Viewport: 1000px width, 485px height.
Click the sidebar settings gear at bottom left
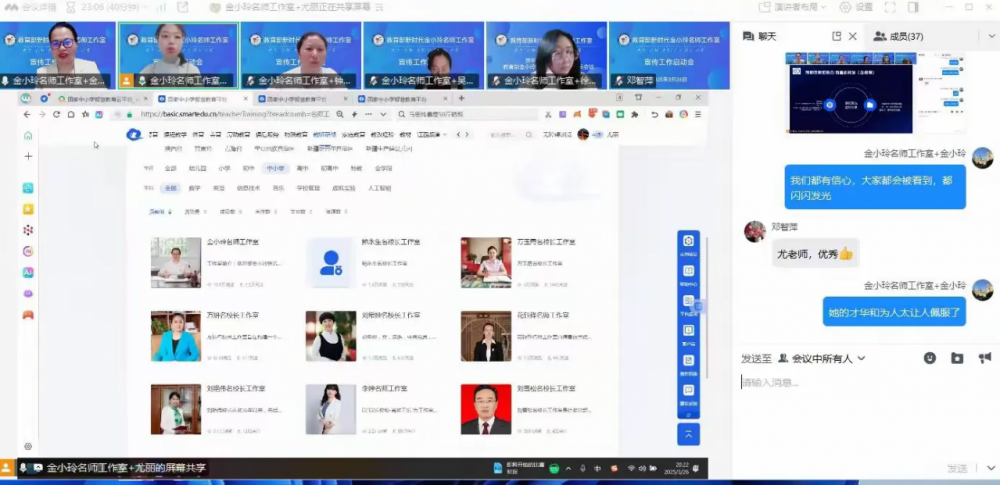click(x=28, y=446)
